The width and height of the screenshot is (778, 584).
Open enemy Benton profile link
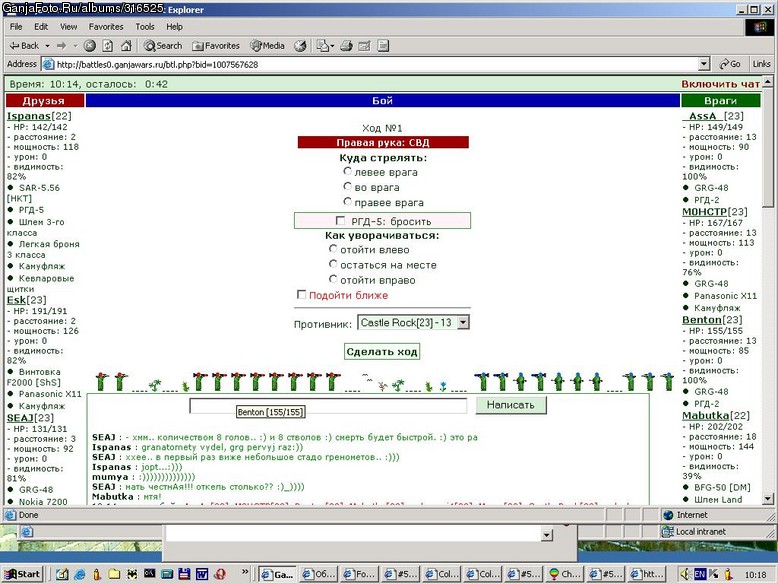click(702, 320)
